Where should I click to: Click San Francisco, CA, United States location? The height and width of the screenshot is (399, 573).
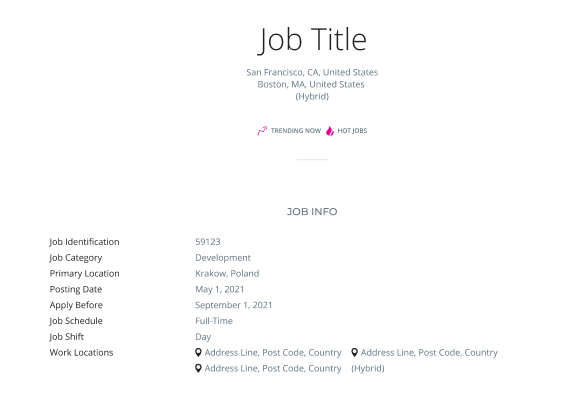pyautogui.click(x=312, y=72)
